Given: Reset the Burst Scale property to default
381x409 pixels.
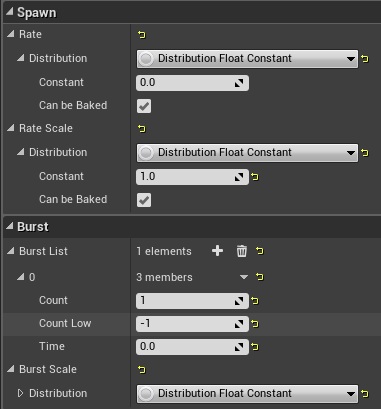Looking at the screenshot, I should click(142, 369).
